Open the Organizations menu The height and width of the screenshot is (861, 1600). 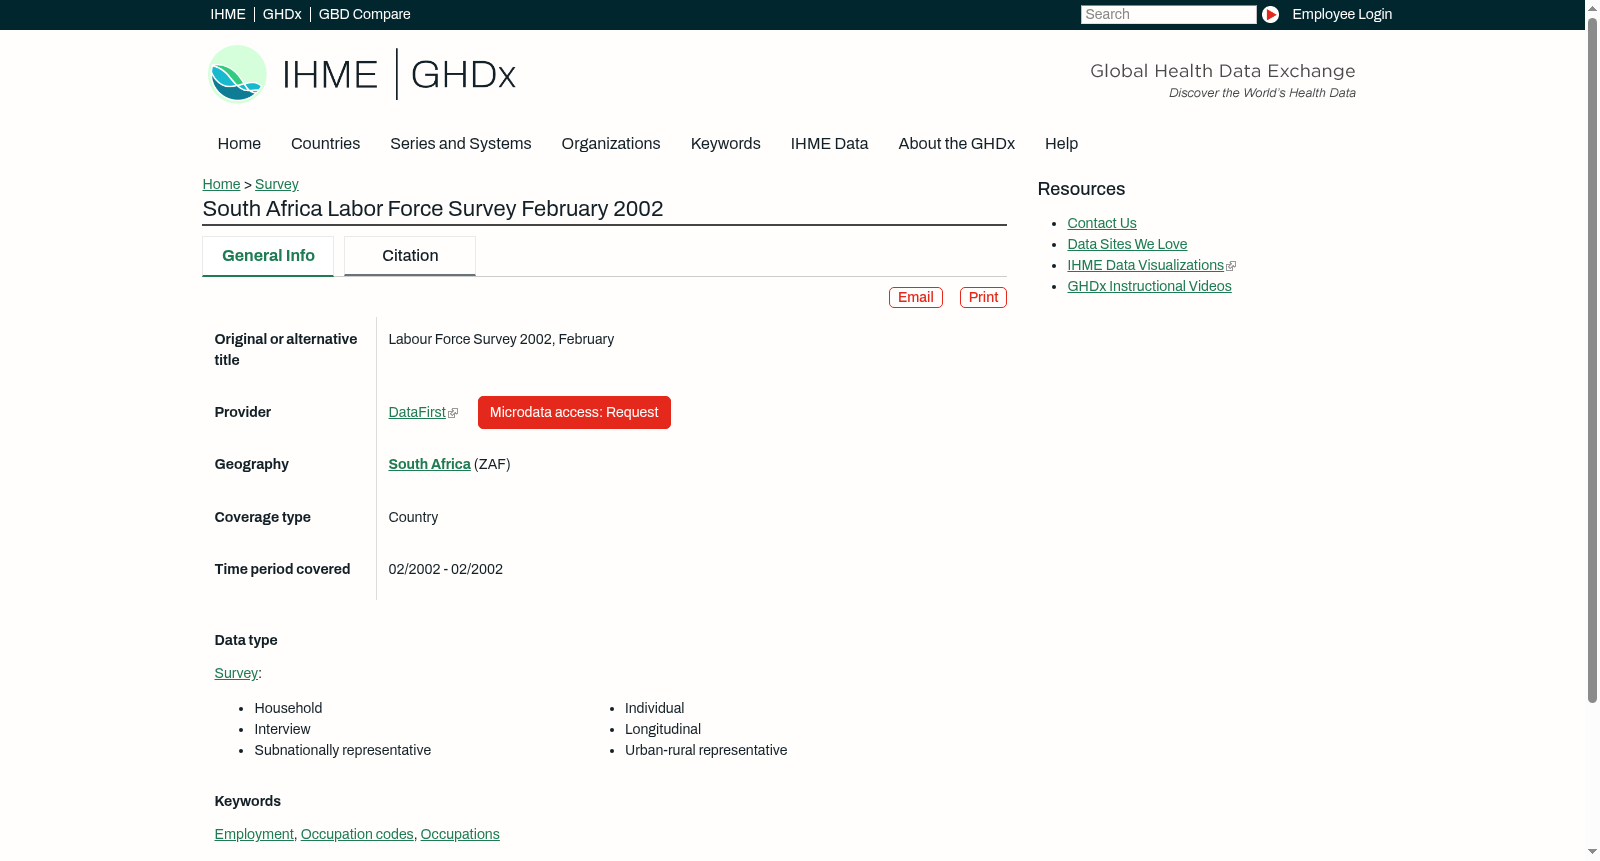coord(611,144)
